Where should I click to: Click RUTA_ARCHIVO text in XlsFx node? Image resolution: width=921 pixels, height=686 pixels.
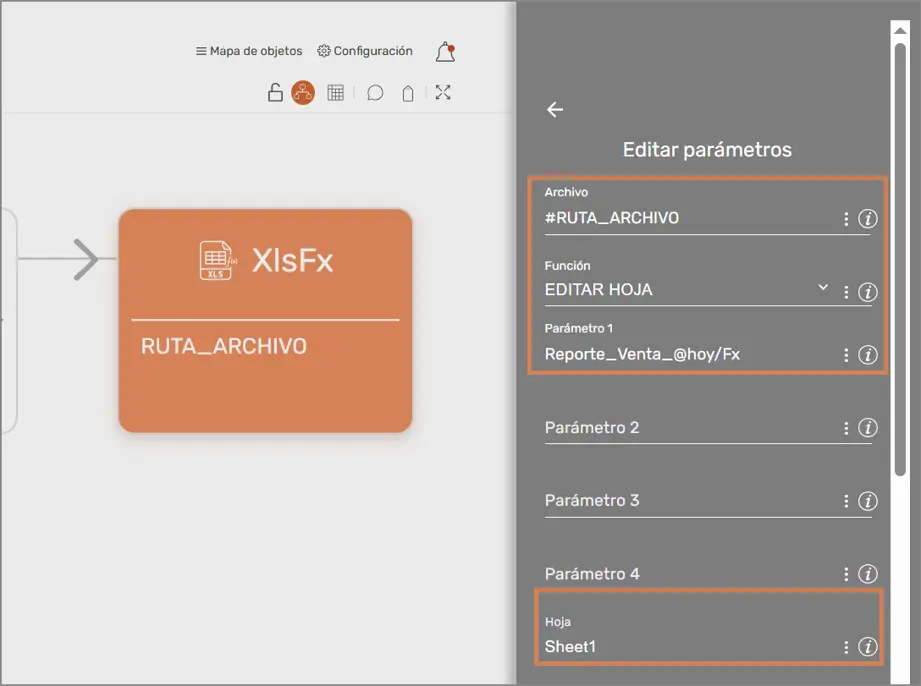click(224, 347)
